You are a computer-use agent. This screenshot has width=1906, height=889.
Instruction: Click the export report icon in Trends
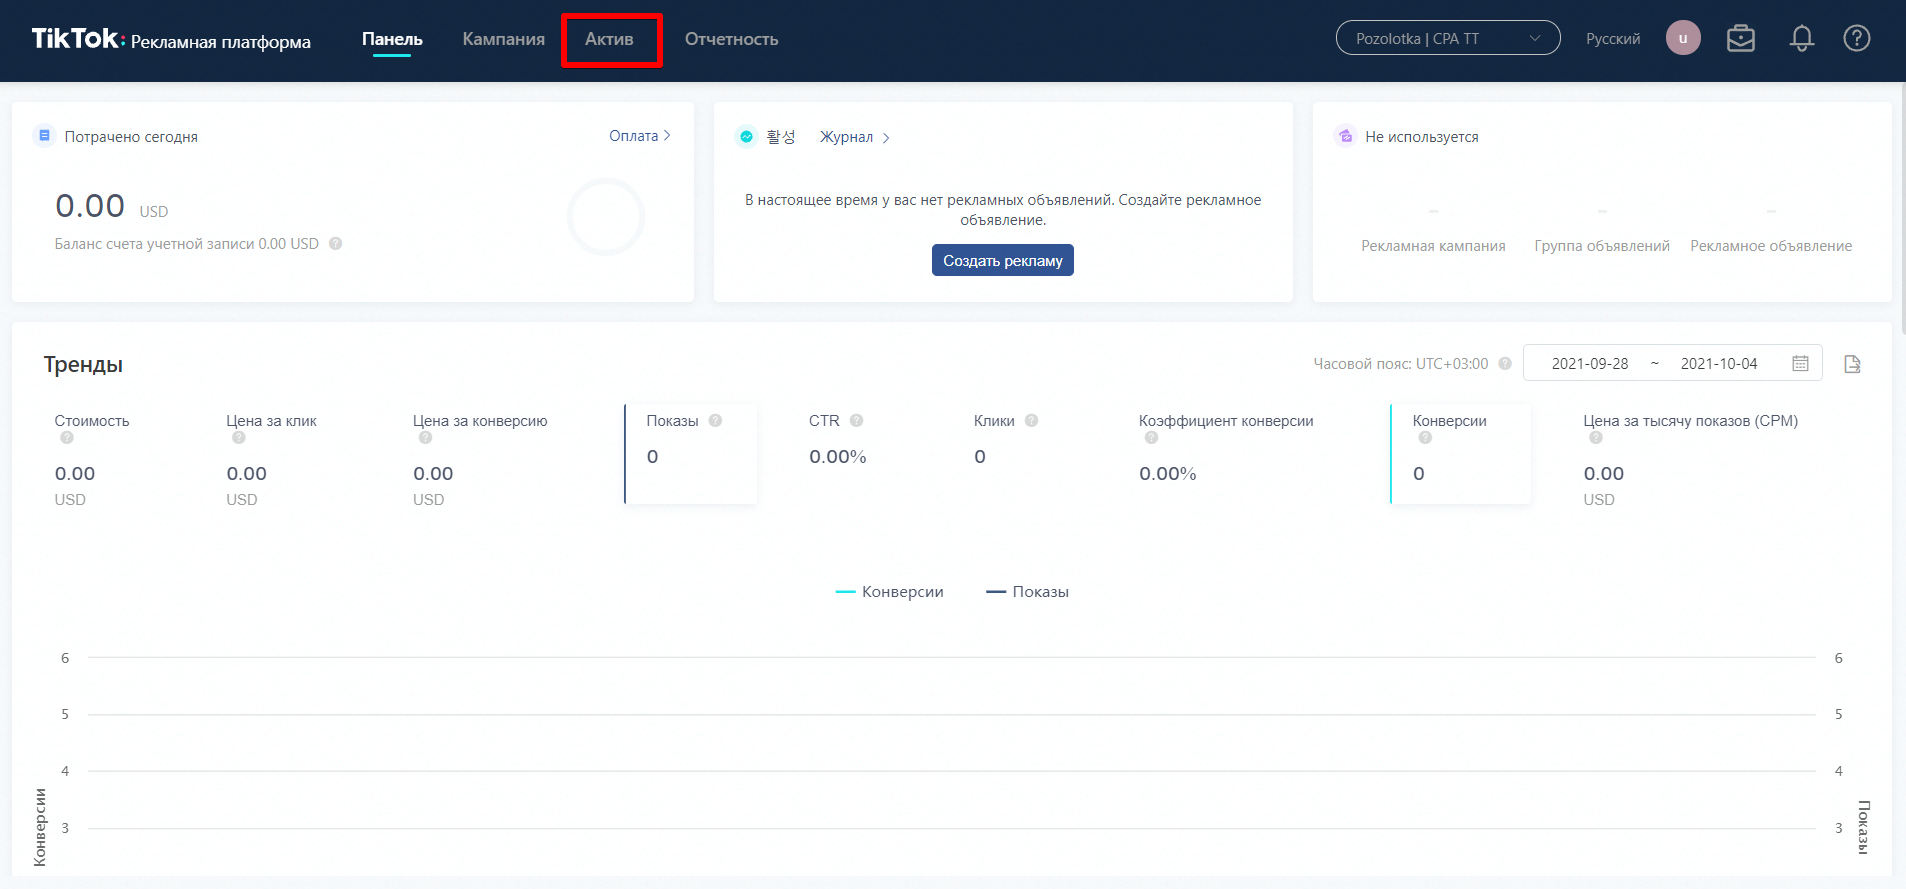pos(1852,364)
